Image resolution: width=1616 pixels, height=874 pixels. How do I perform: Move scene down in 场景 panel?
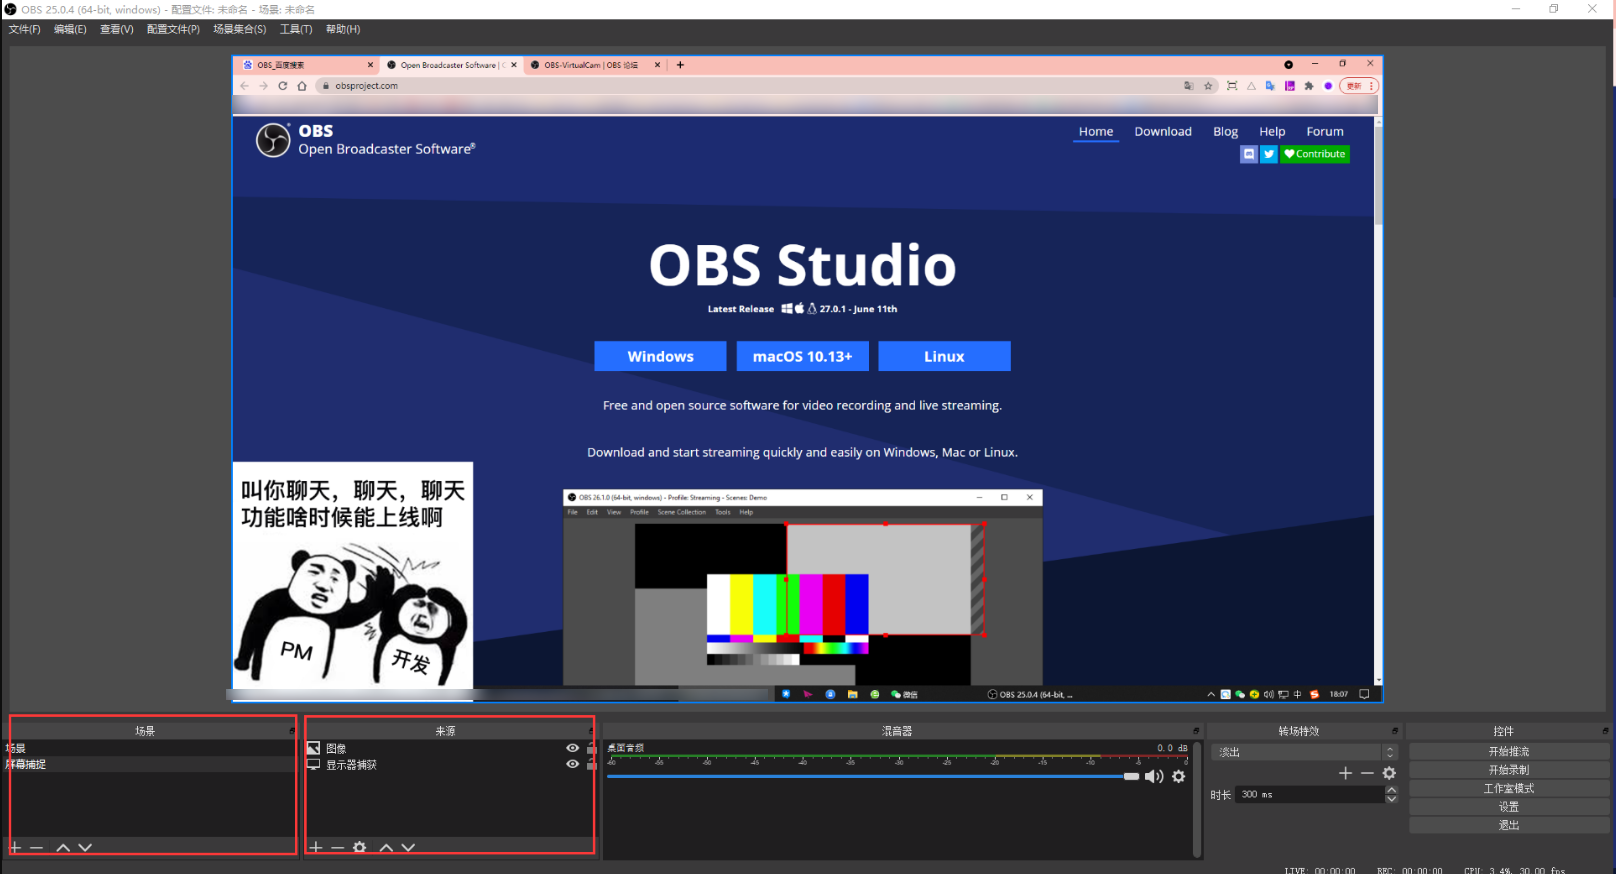point(85,847)
